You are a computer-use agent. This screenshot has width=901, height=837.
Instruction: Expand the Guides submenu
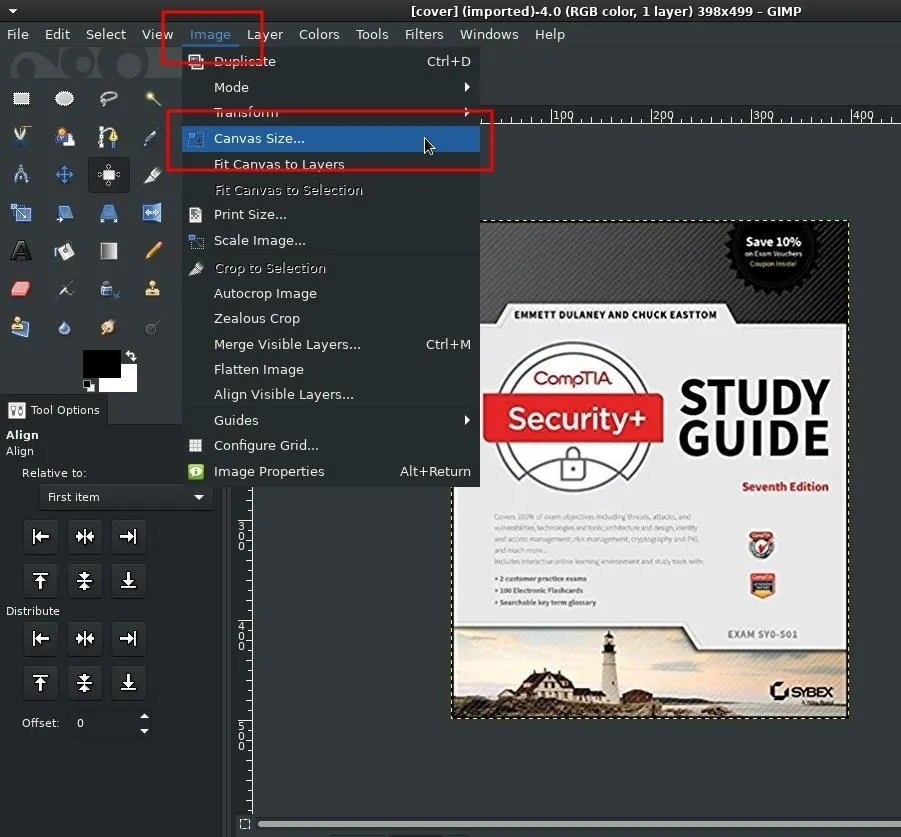(331, 420)
